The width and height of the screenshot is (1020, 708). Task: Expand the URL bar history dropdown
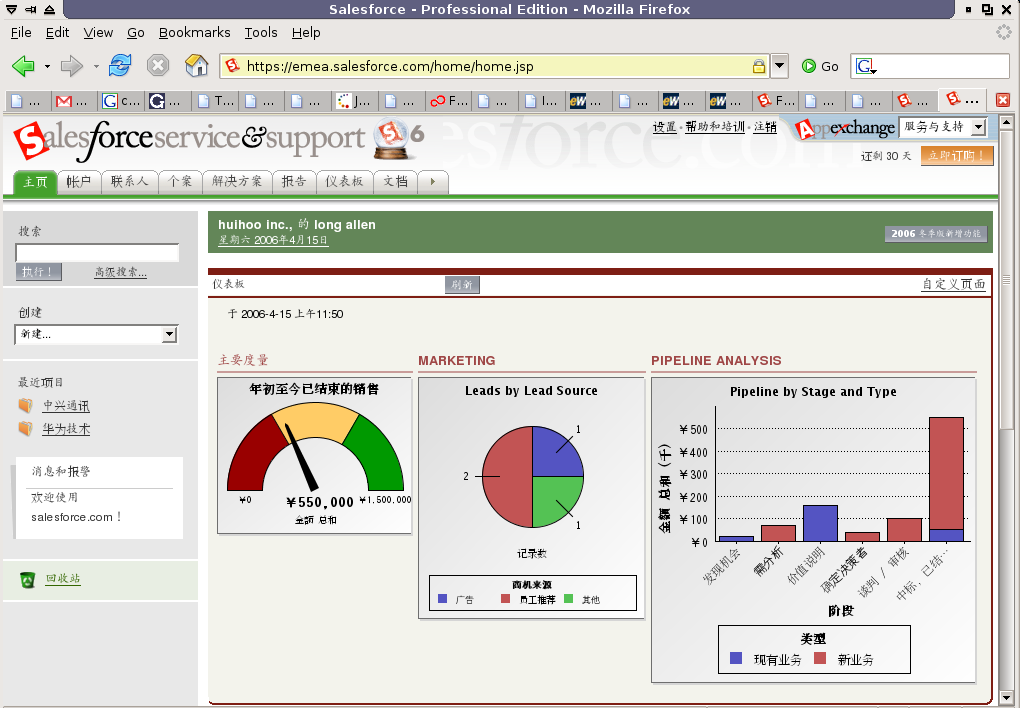click(779, 66)
